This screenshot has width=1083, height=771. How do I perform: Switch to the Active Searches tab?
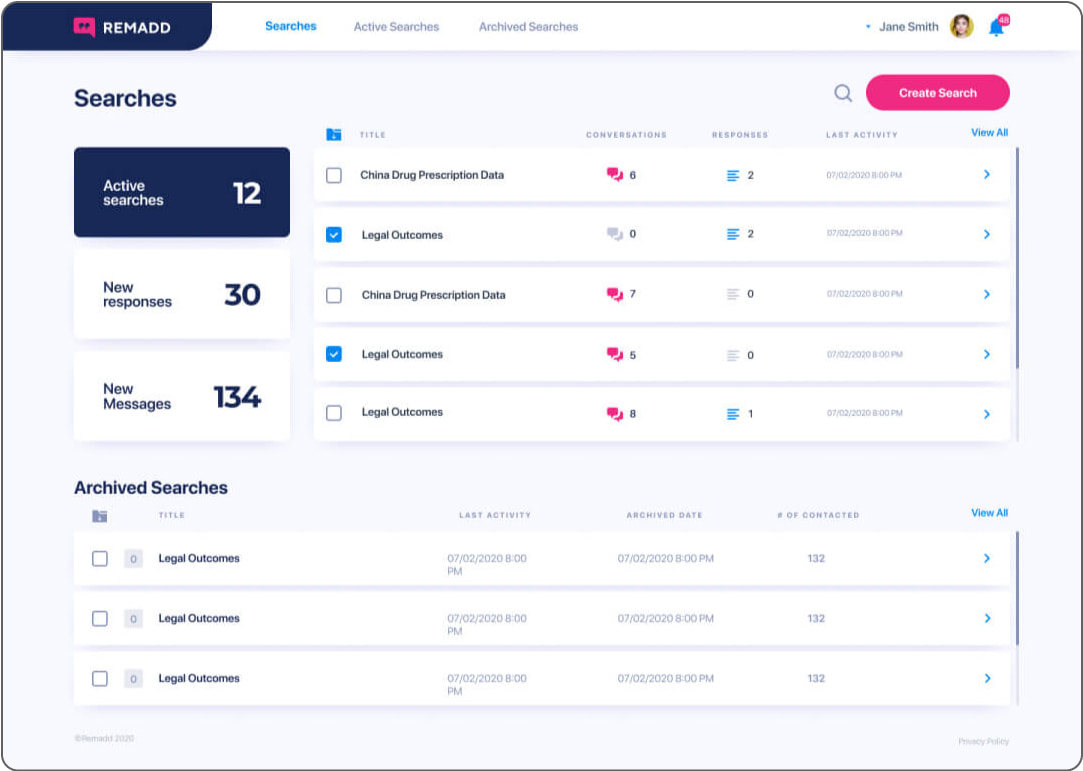click(396, 27)
